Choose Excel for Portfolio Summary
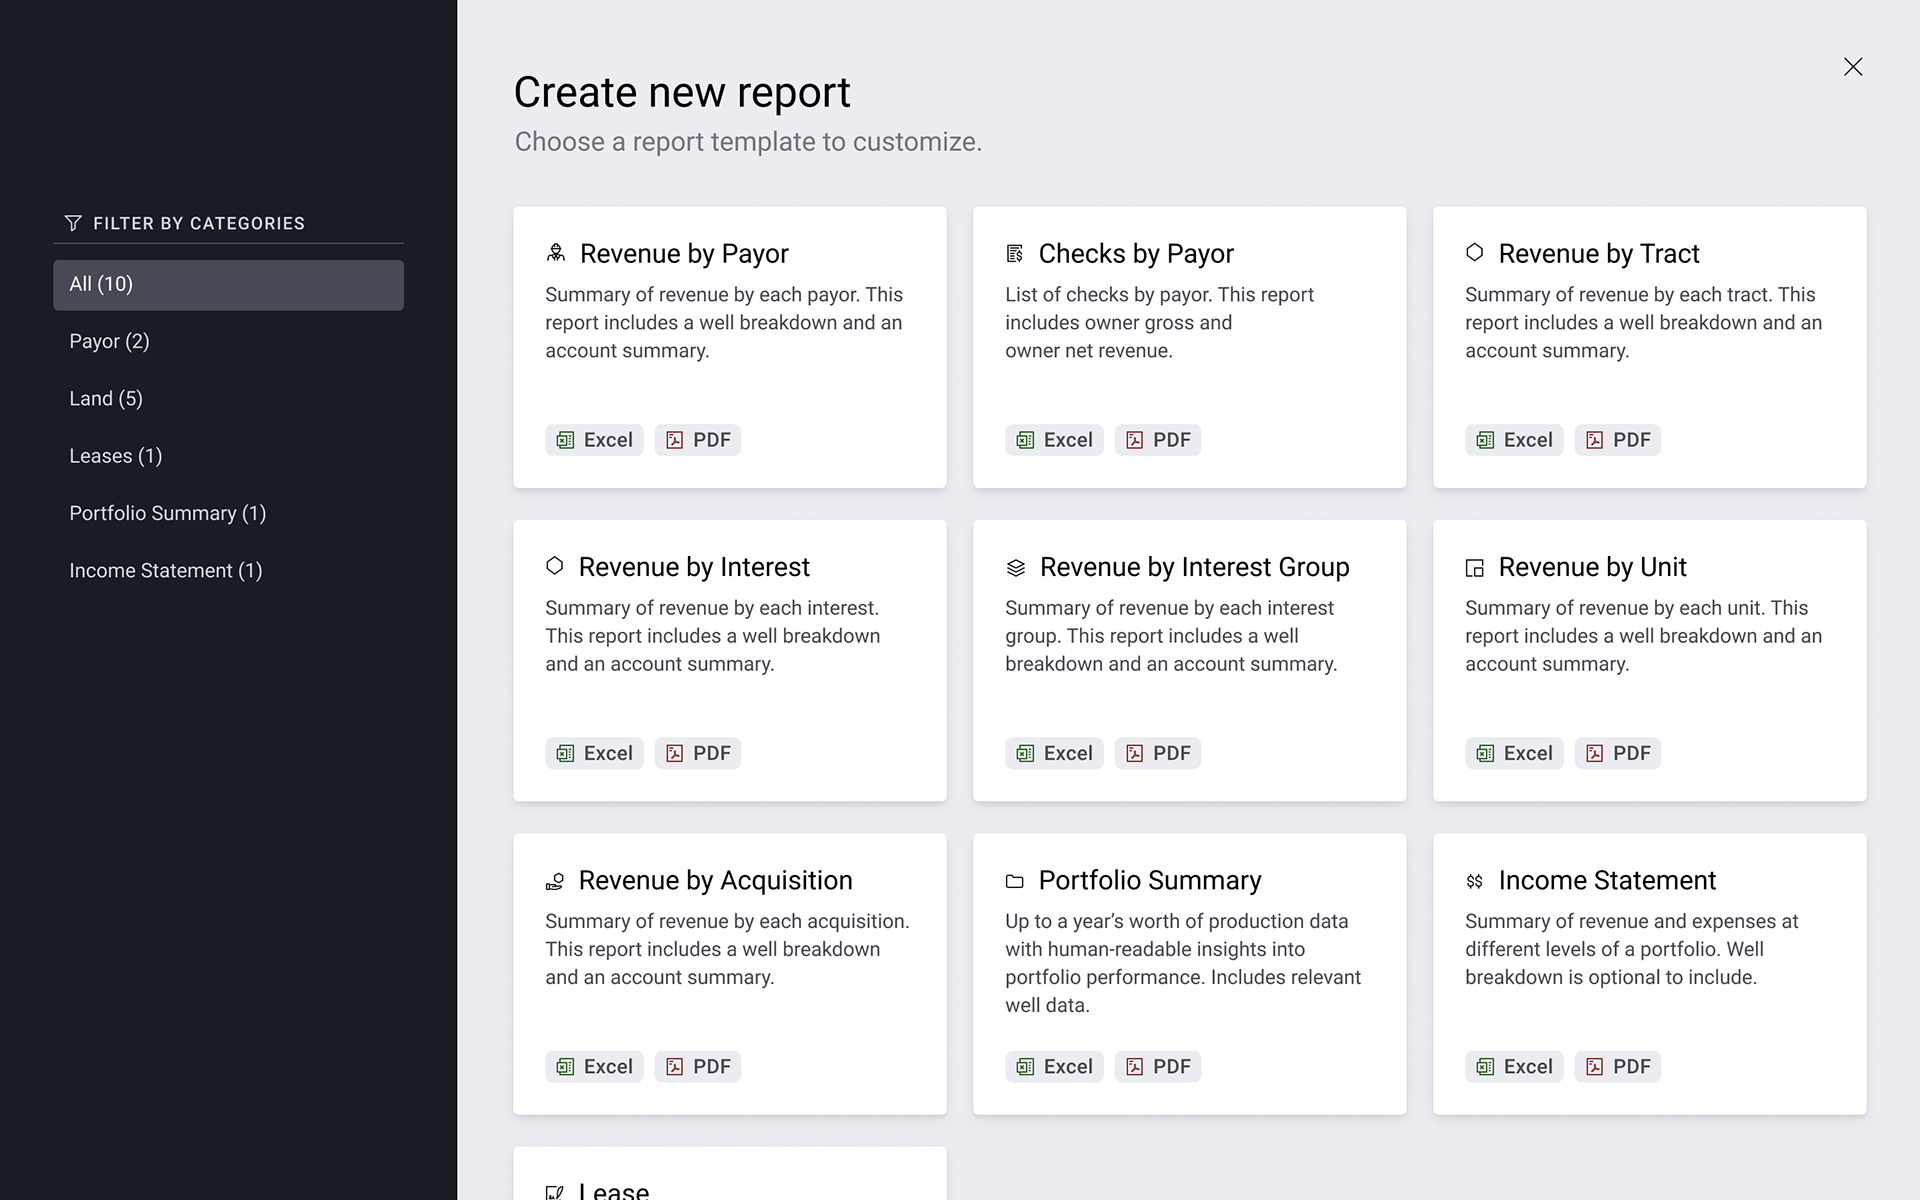The width and height of the screenshot is (1920, 1200). click(1054, 1066)
